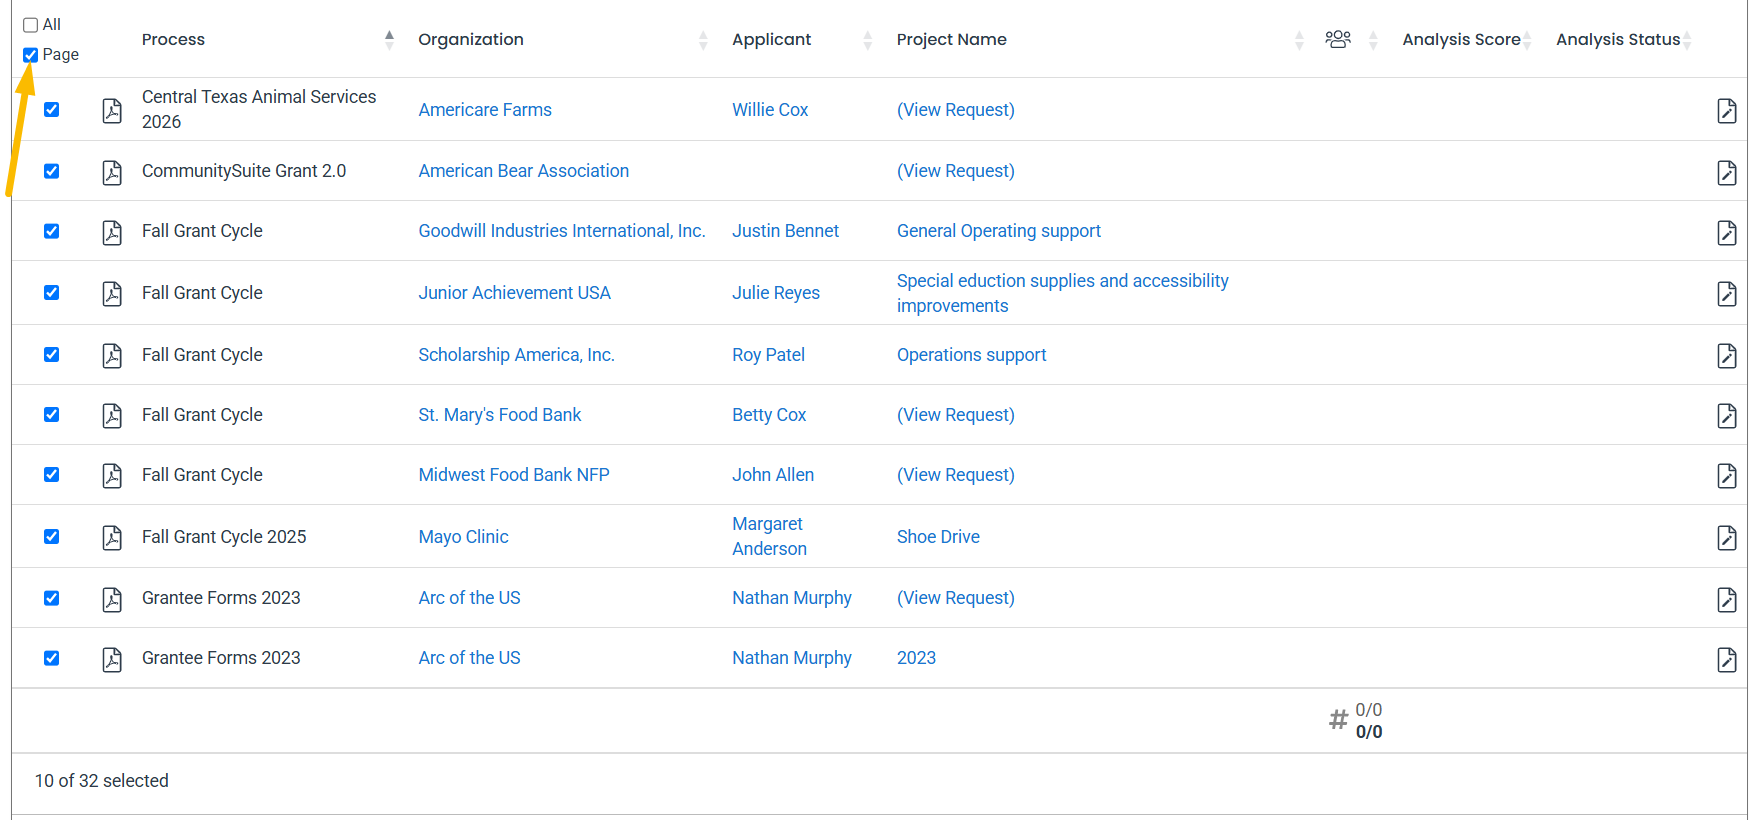Uncheck the Goodwill Industries row checkbox
Screen dimensions: 1763x820
click(x=52, y=231)
